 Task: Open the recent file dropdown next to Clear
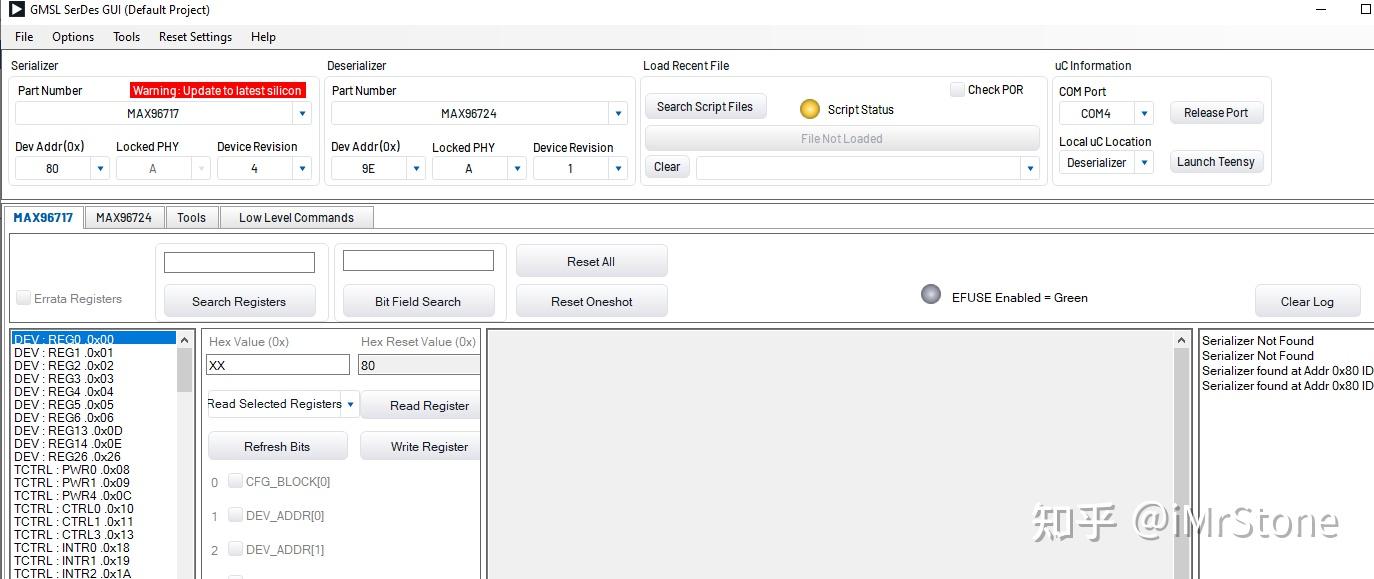click(x=1029, y=167)
